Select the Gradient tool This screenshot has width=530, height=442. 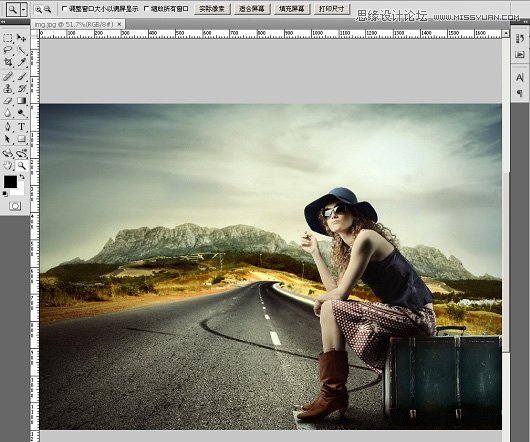[21, 101]
